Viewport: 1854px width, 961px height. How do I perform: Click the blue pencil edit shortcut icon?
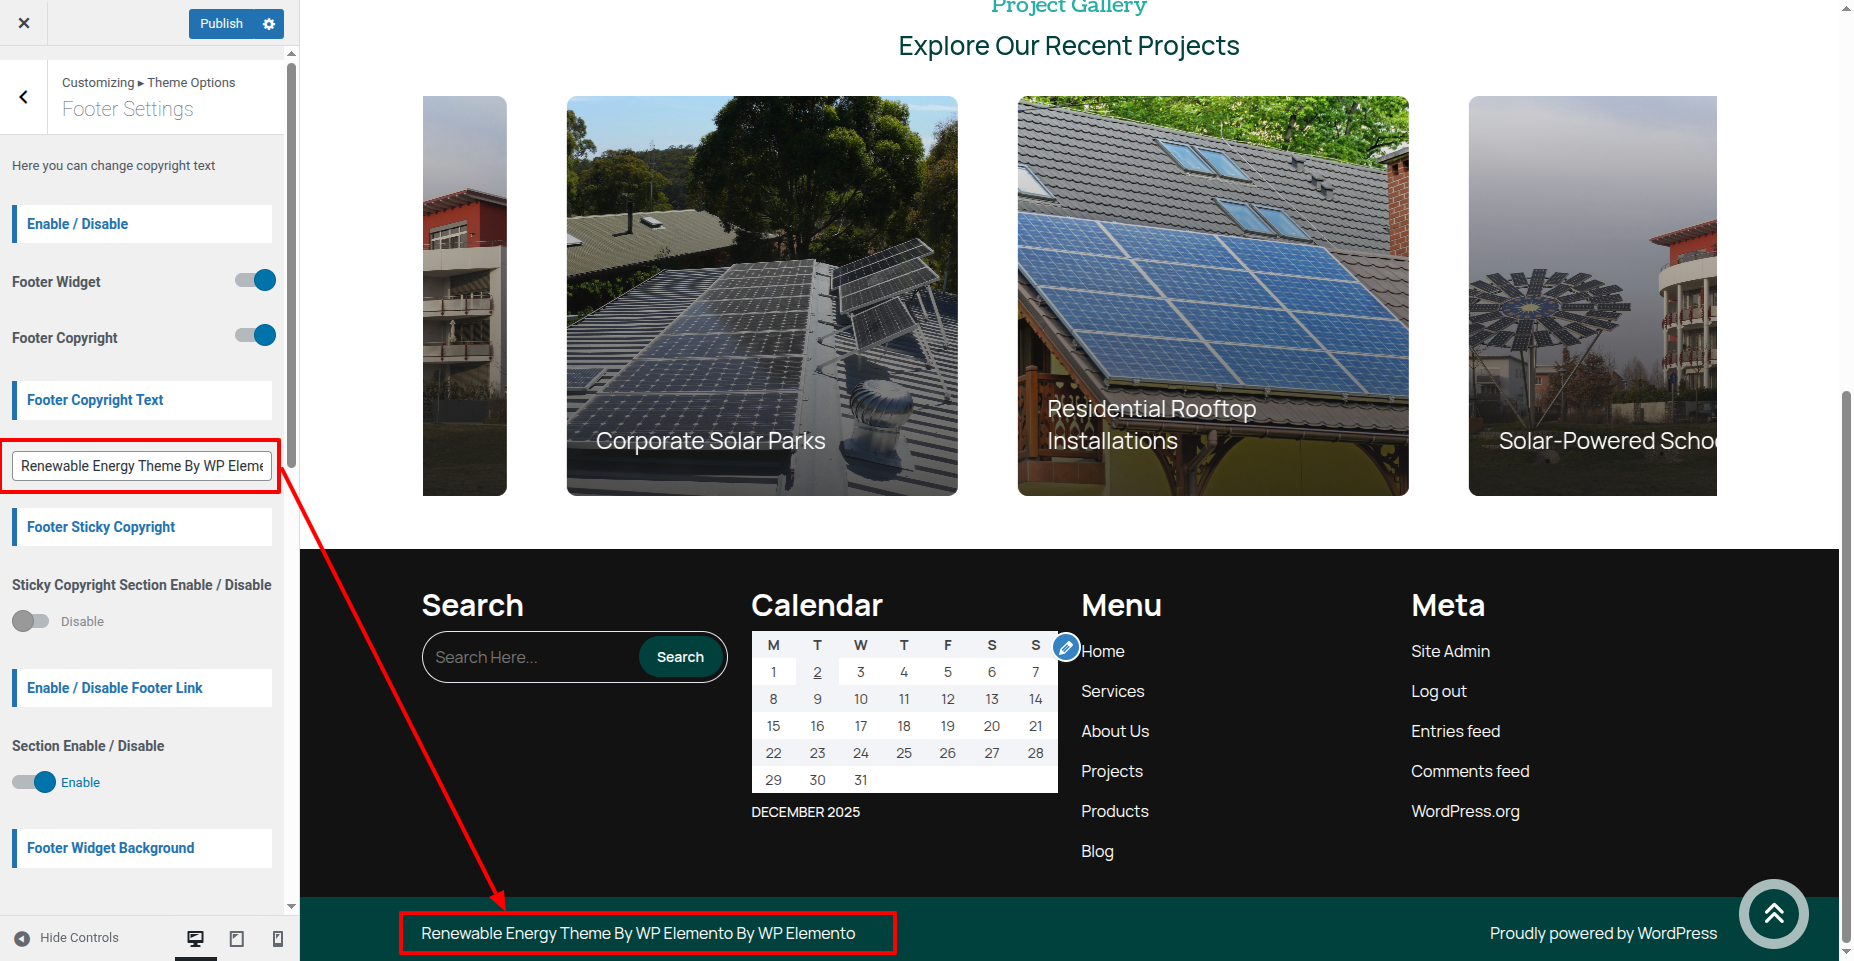[x=1066, y=648]
